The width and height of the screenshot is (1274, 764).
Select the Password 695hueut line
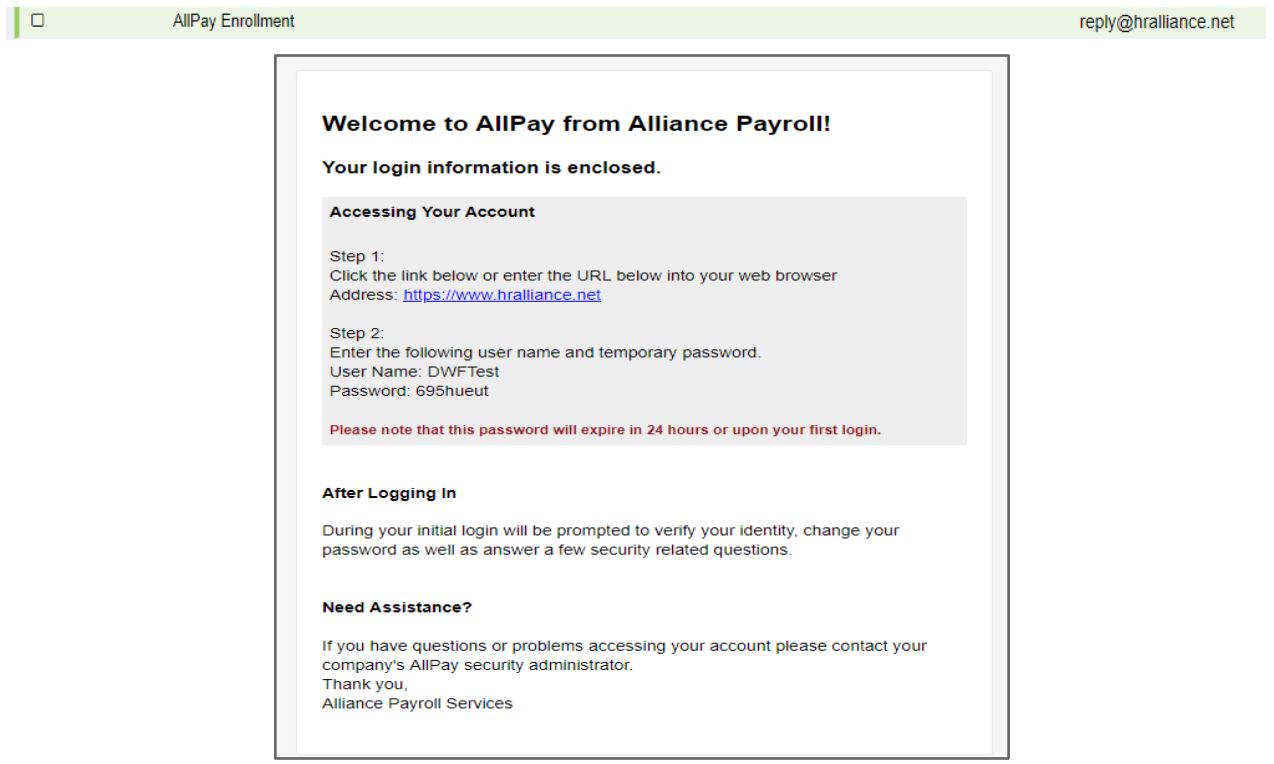coord(409,391)
